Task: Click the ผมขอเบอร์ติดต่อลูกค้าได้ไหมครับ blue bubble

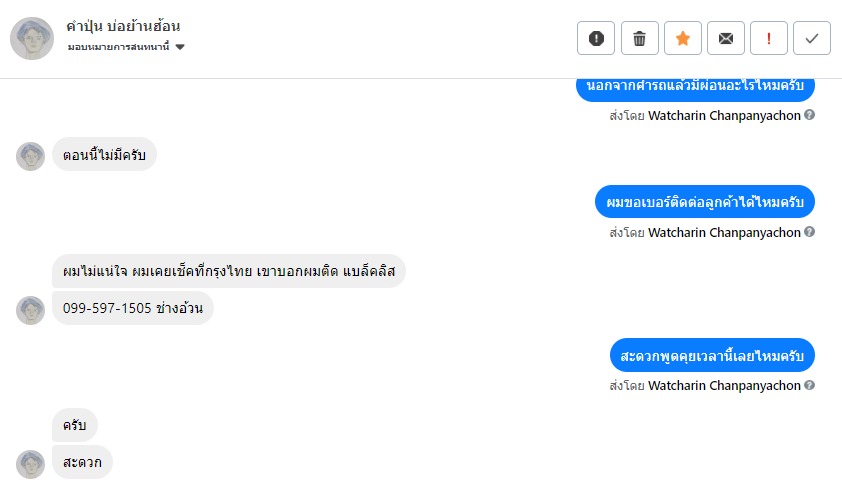Action: tap(704, 202)
